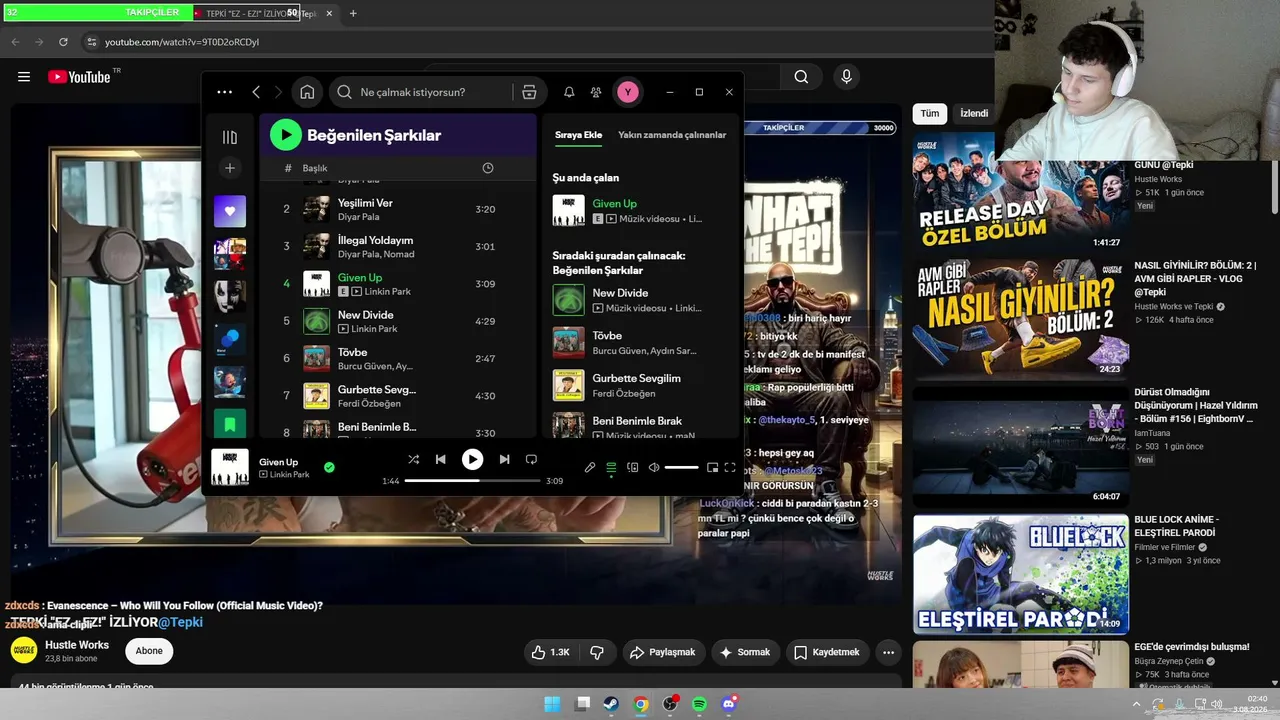Click the Spotify play/pause button

tap(472, 459)
